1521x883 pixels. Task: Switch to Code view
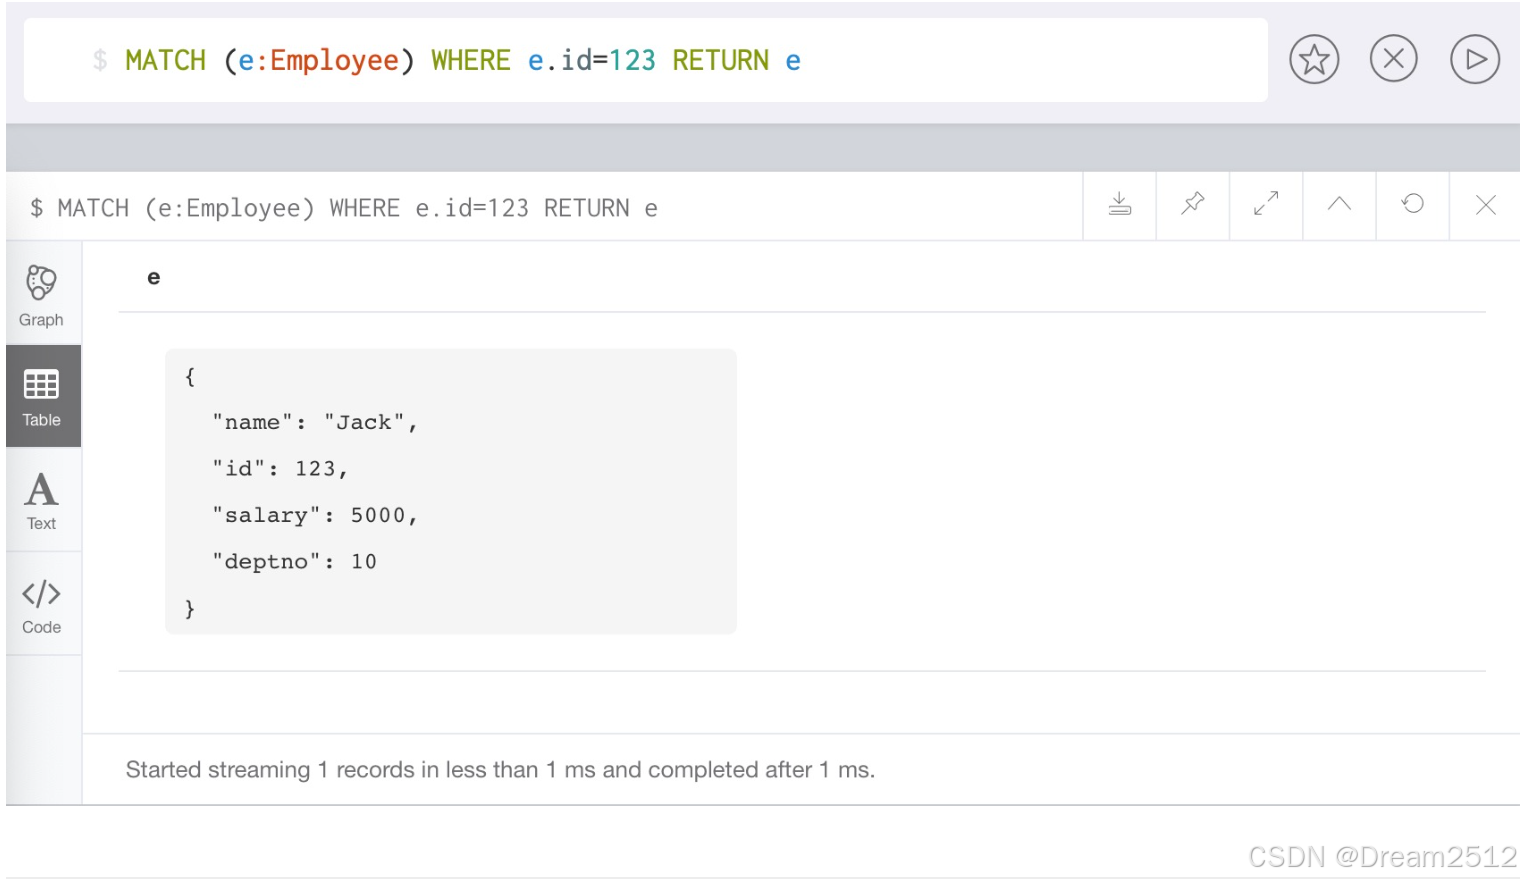[x=41, y=605]
